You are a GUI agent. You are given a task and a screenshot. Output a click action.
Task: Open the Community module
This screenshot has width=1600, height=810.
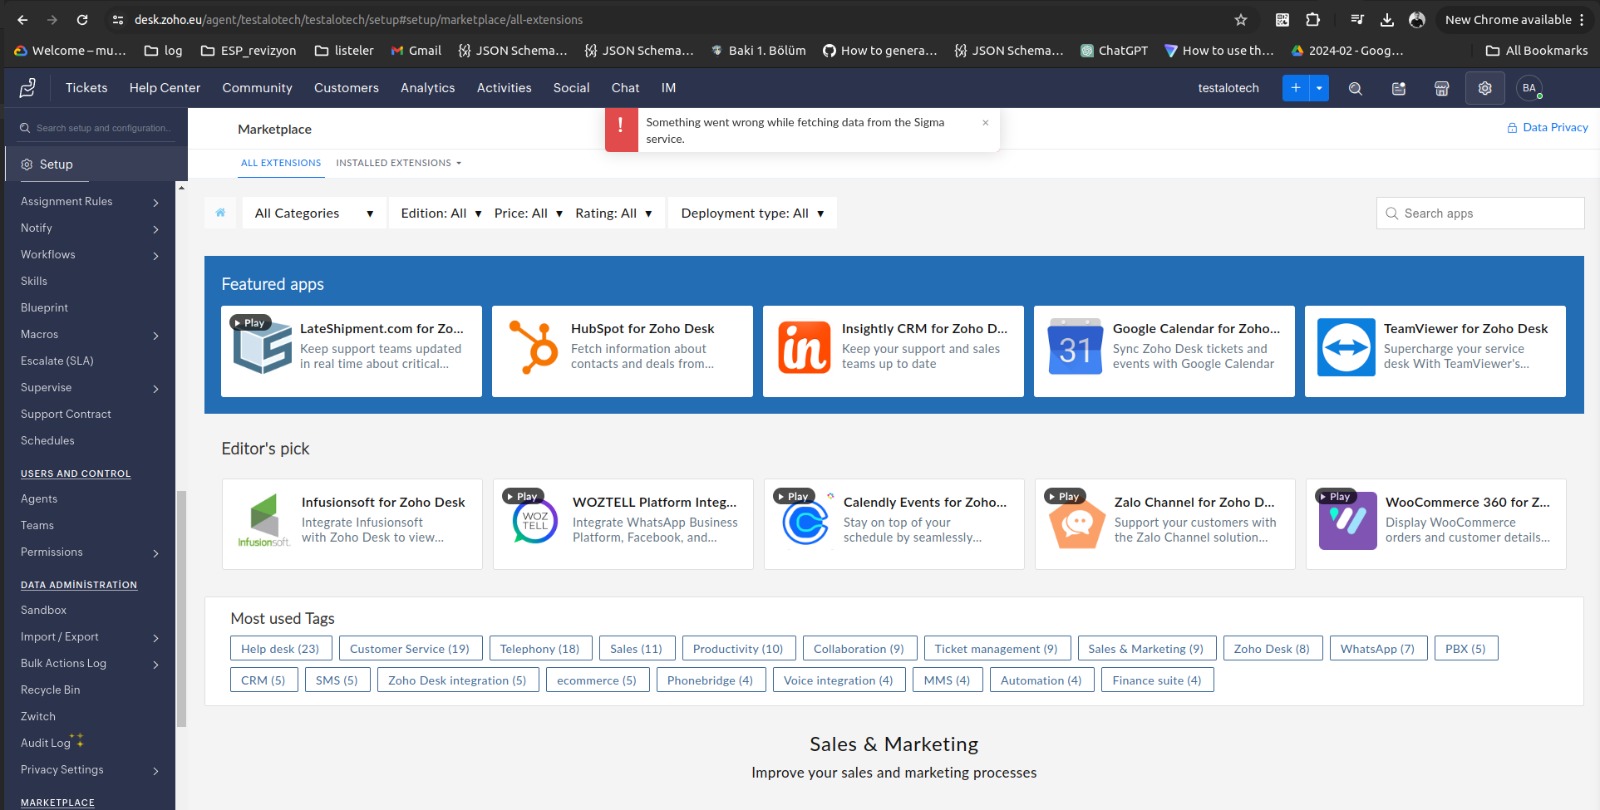pos(257,88)
